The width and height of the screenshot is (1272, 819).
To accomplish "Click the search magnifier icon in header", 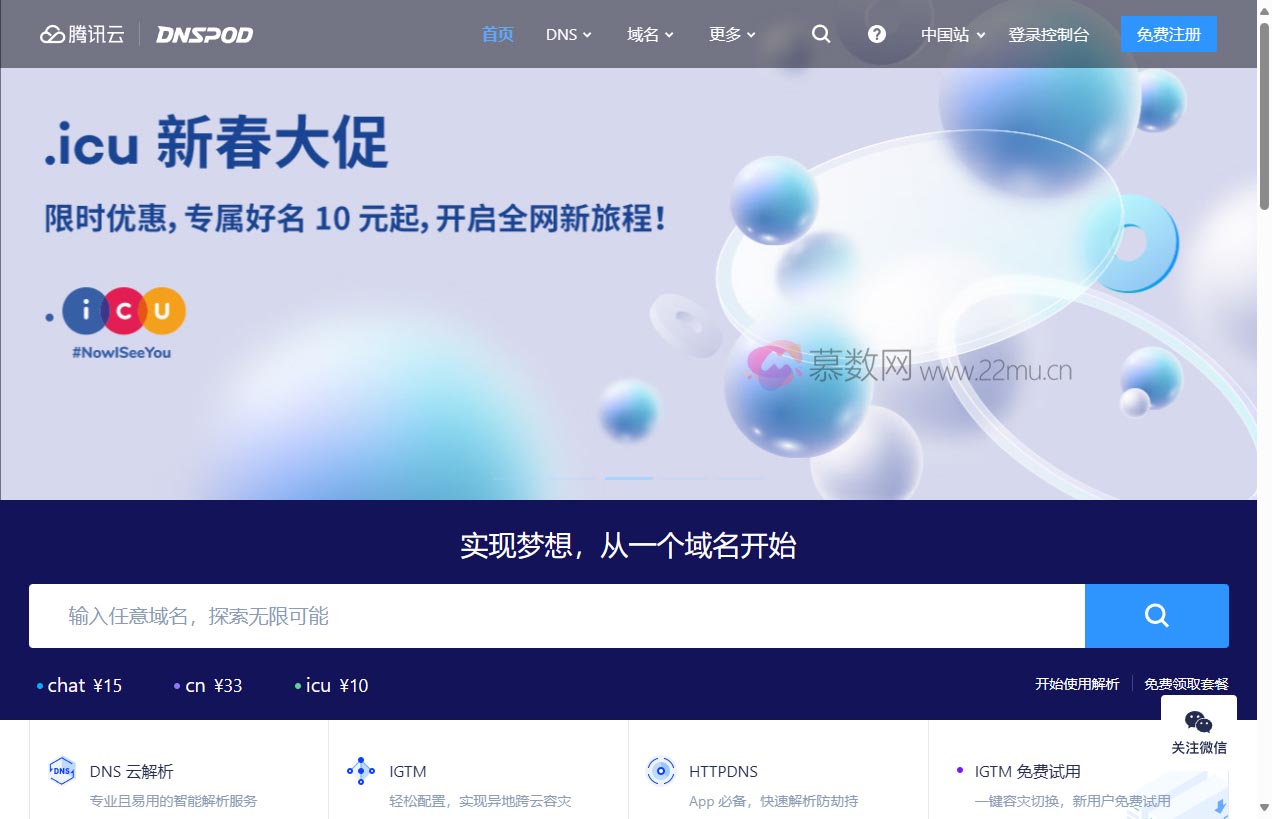I will pyautogui.click(x=821, y=34).
